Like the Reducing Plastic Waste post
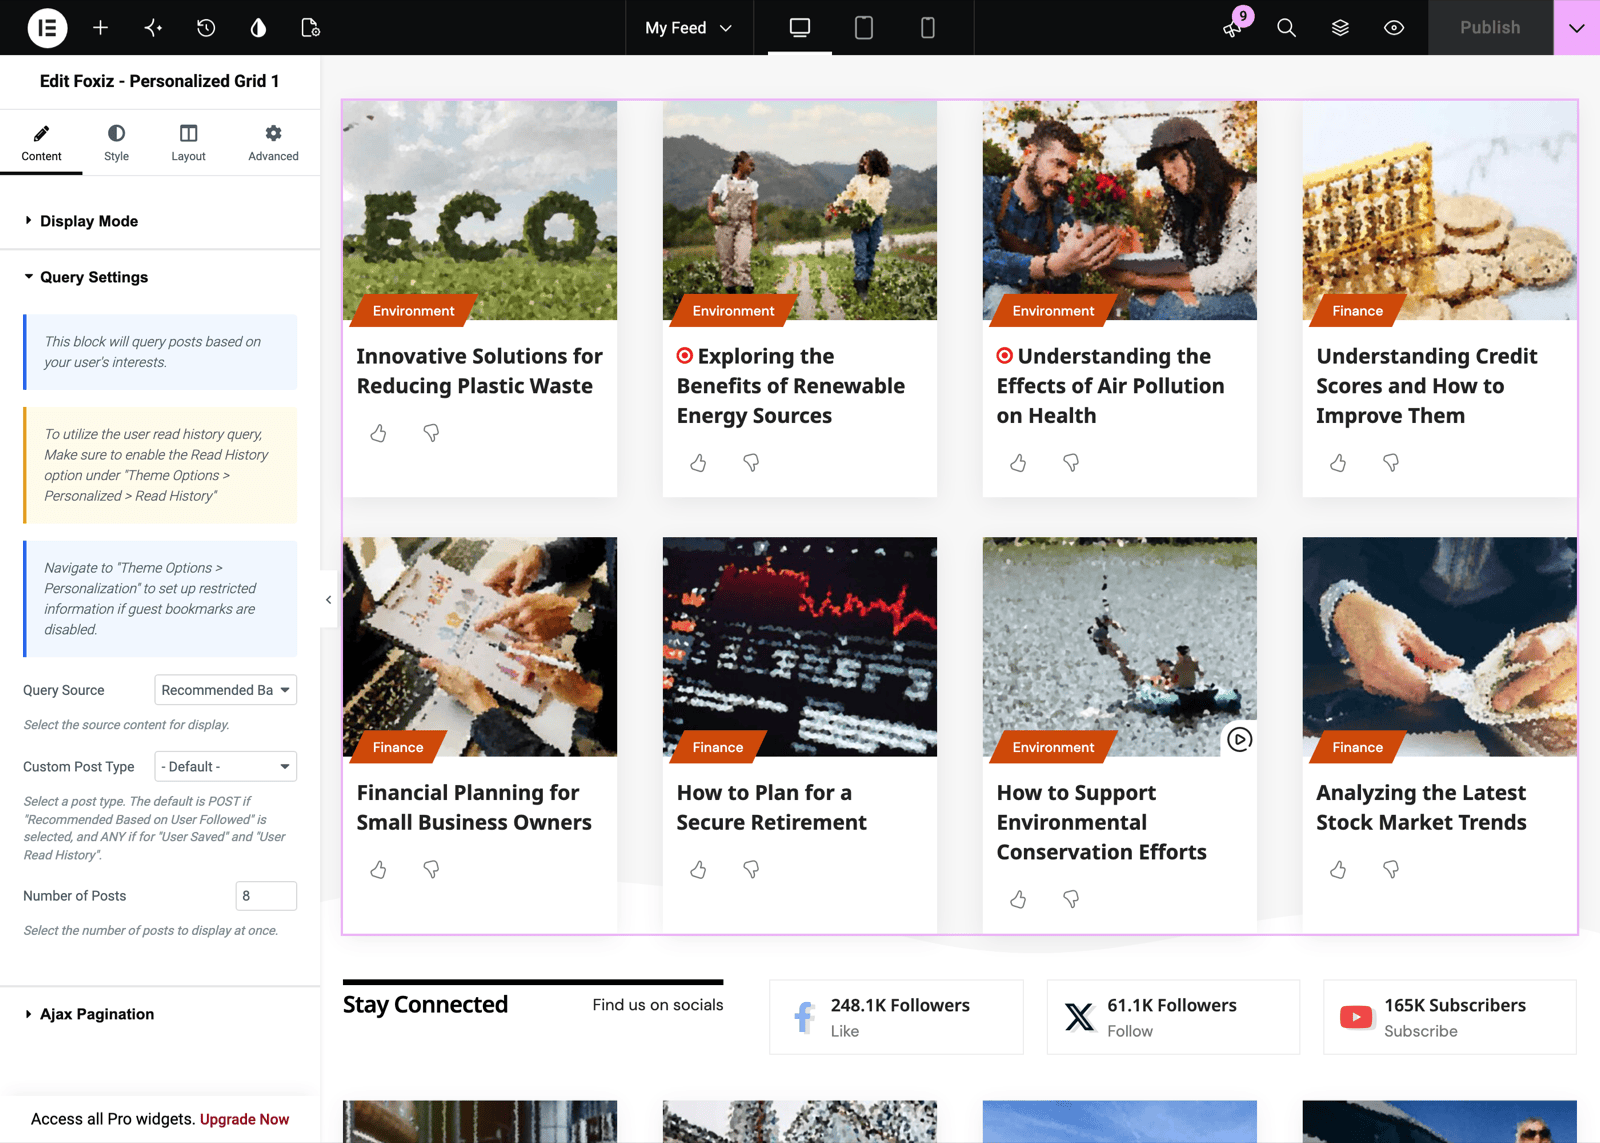The width and height of the screenshot is (1600, 1143). (x=378, y=433)
